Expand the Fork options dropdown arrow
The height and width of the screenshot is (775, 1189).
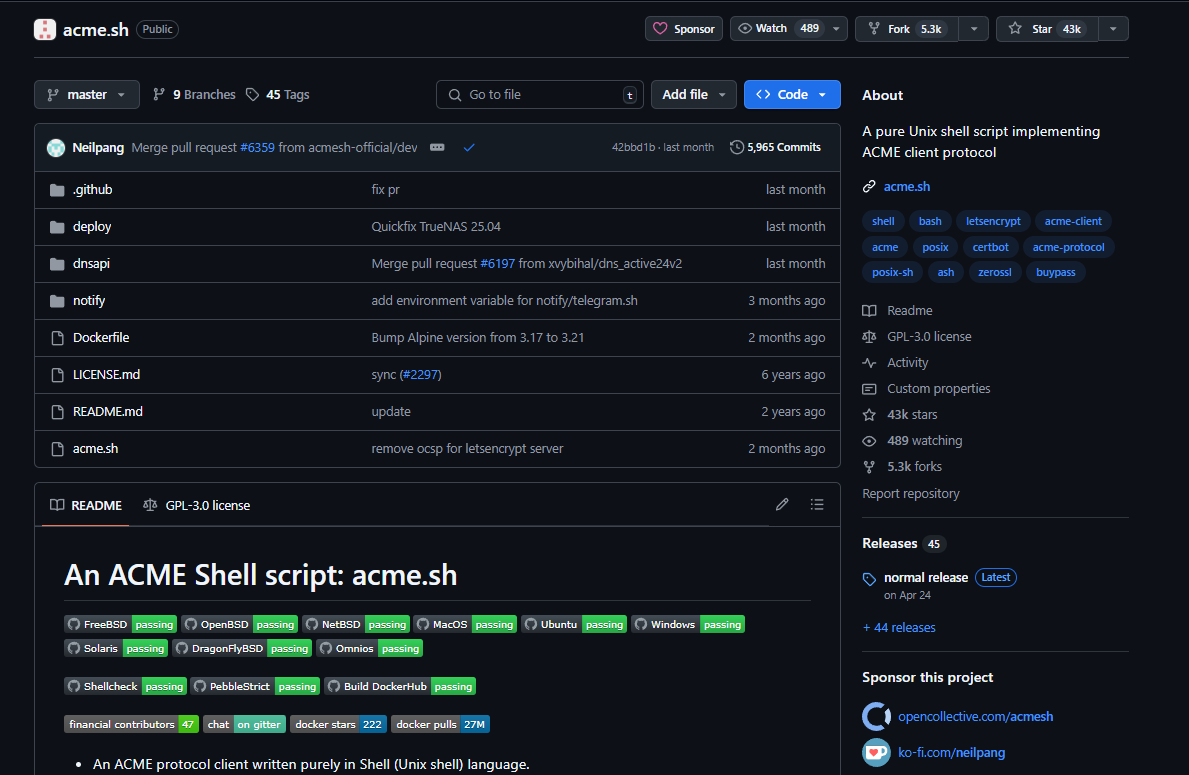pyautogui.click(x=974, y=29)
